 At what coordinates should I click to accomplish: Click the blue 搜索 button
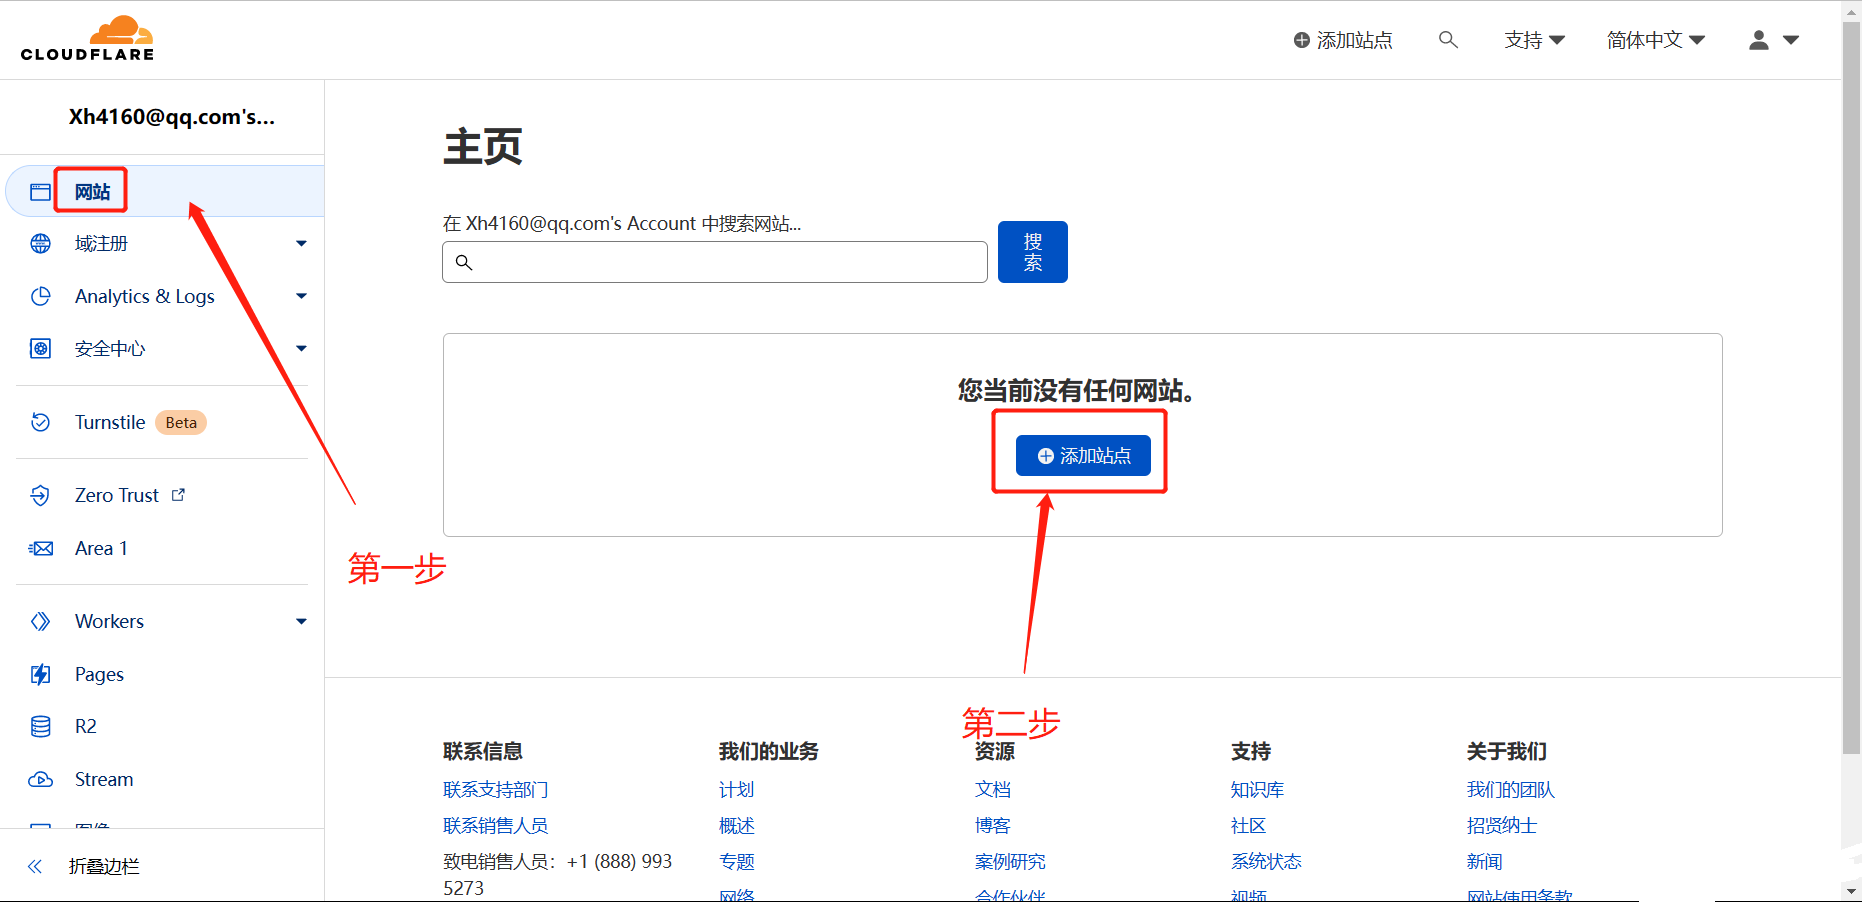pyautogui.click(x=1033, y=252)
